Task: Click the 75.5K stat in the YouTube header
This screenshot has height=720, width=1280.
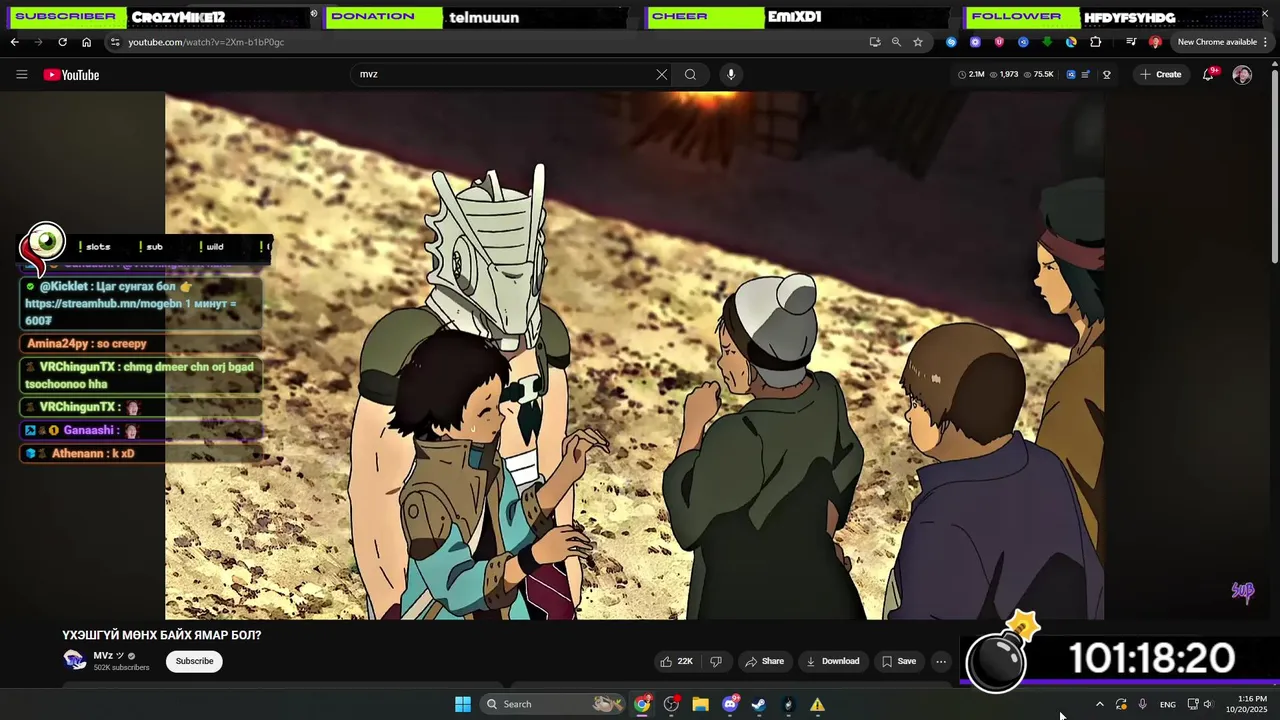Action: pos(1038,74)
